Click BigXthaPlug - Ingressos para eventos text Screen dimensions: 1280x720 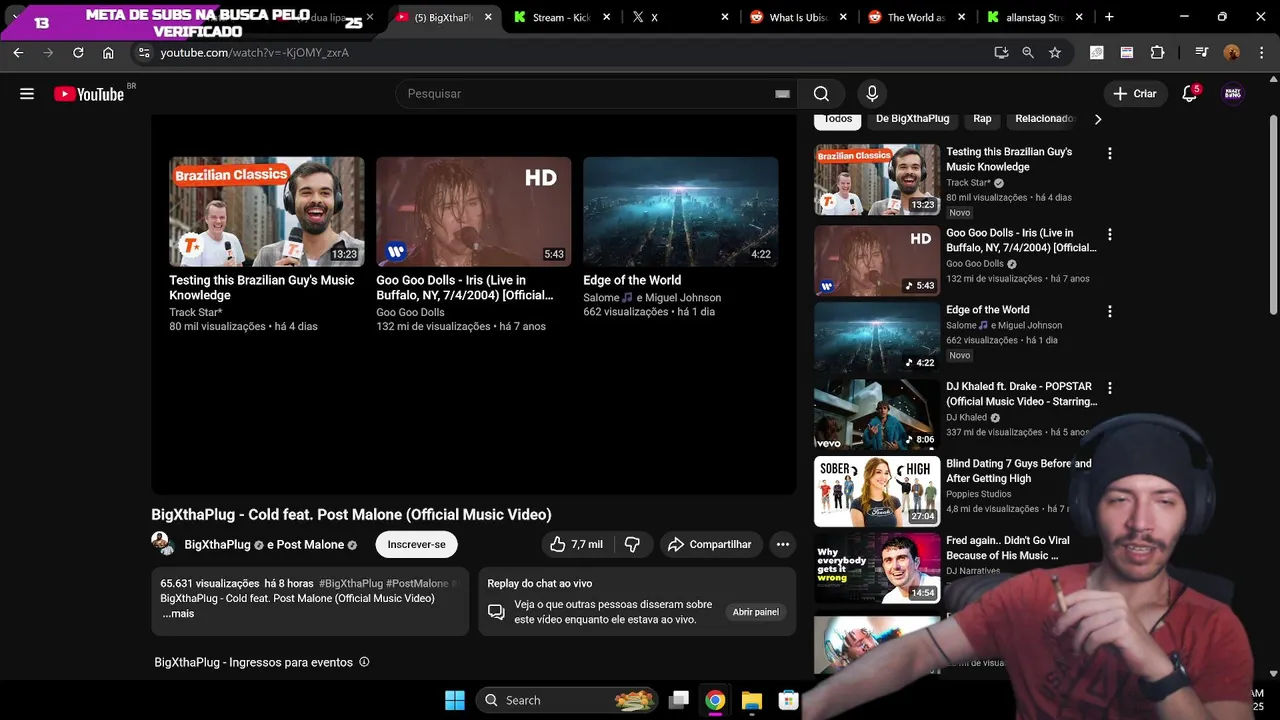[x=254, y=662]
